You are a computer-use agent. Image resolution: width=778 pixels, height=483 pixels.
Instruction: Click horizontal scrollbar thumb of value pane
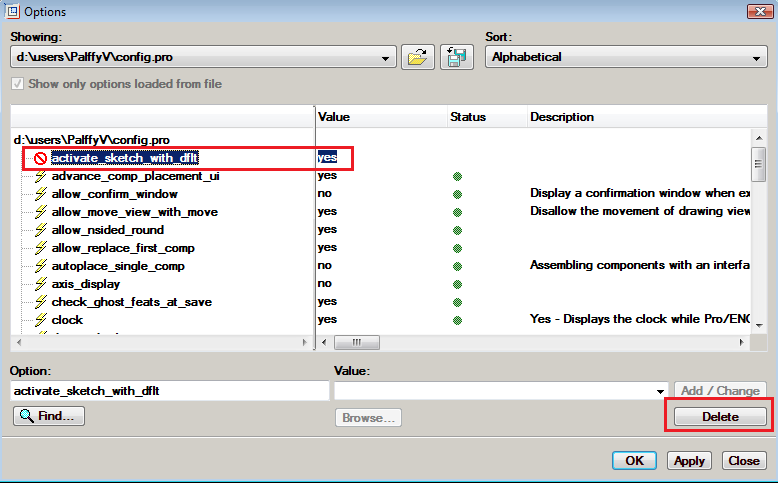(x=357, y=342)
